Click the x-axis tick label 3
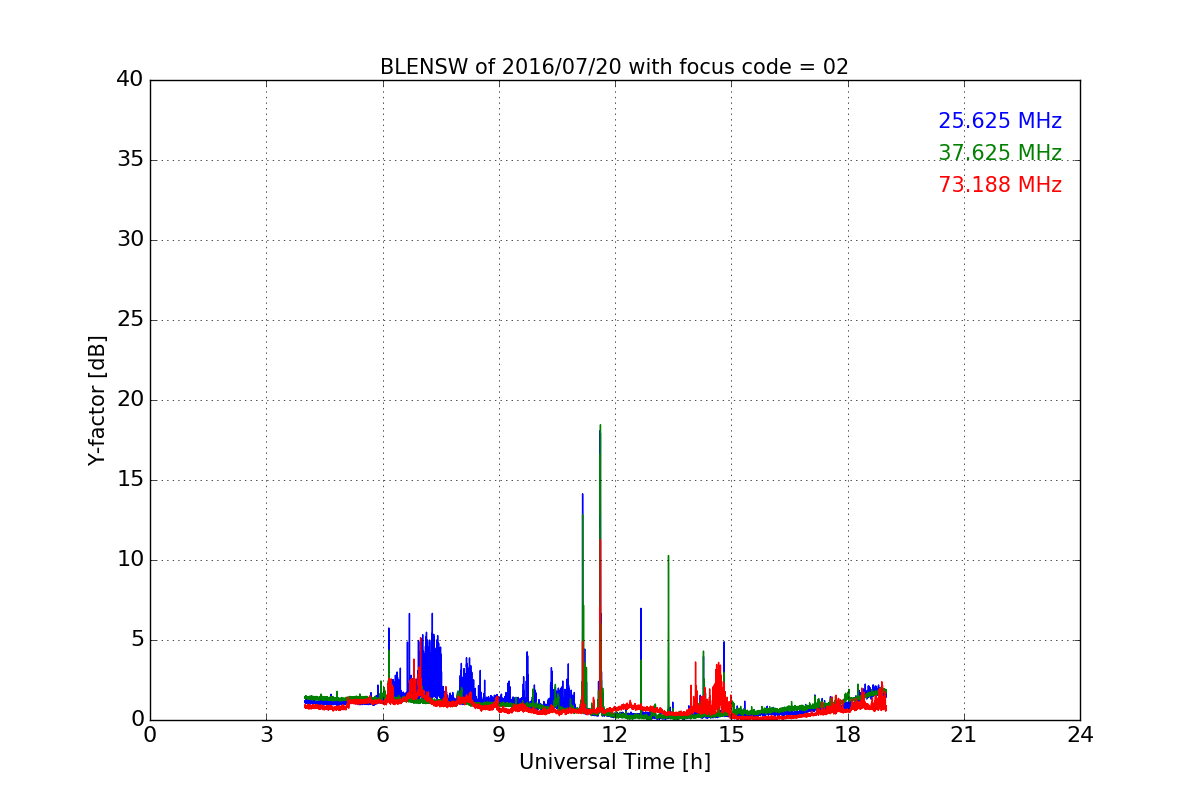 [266, 734]
